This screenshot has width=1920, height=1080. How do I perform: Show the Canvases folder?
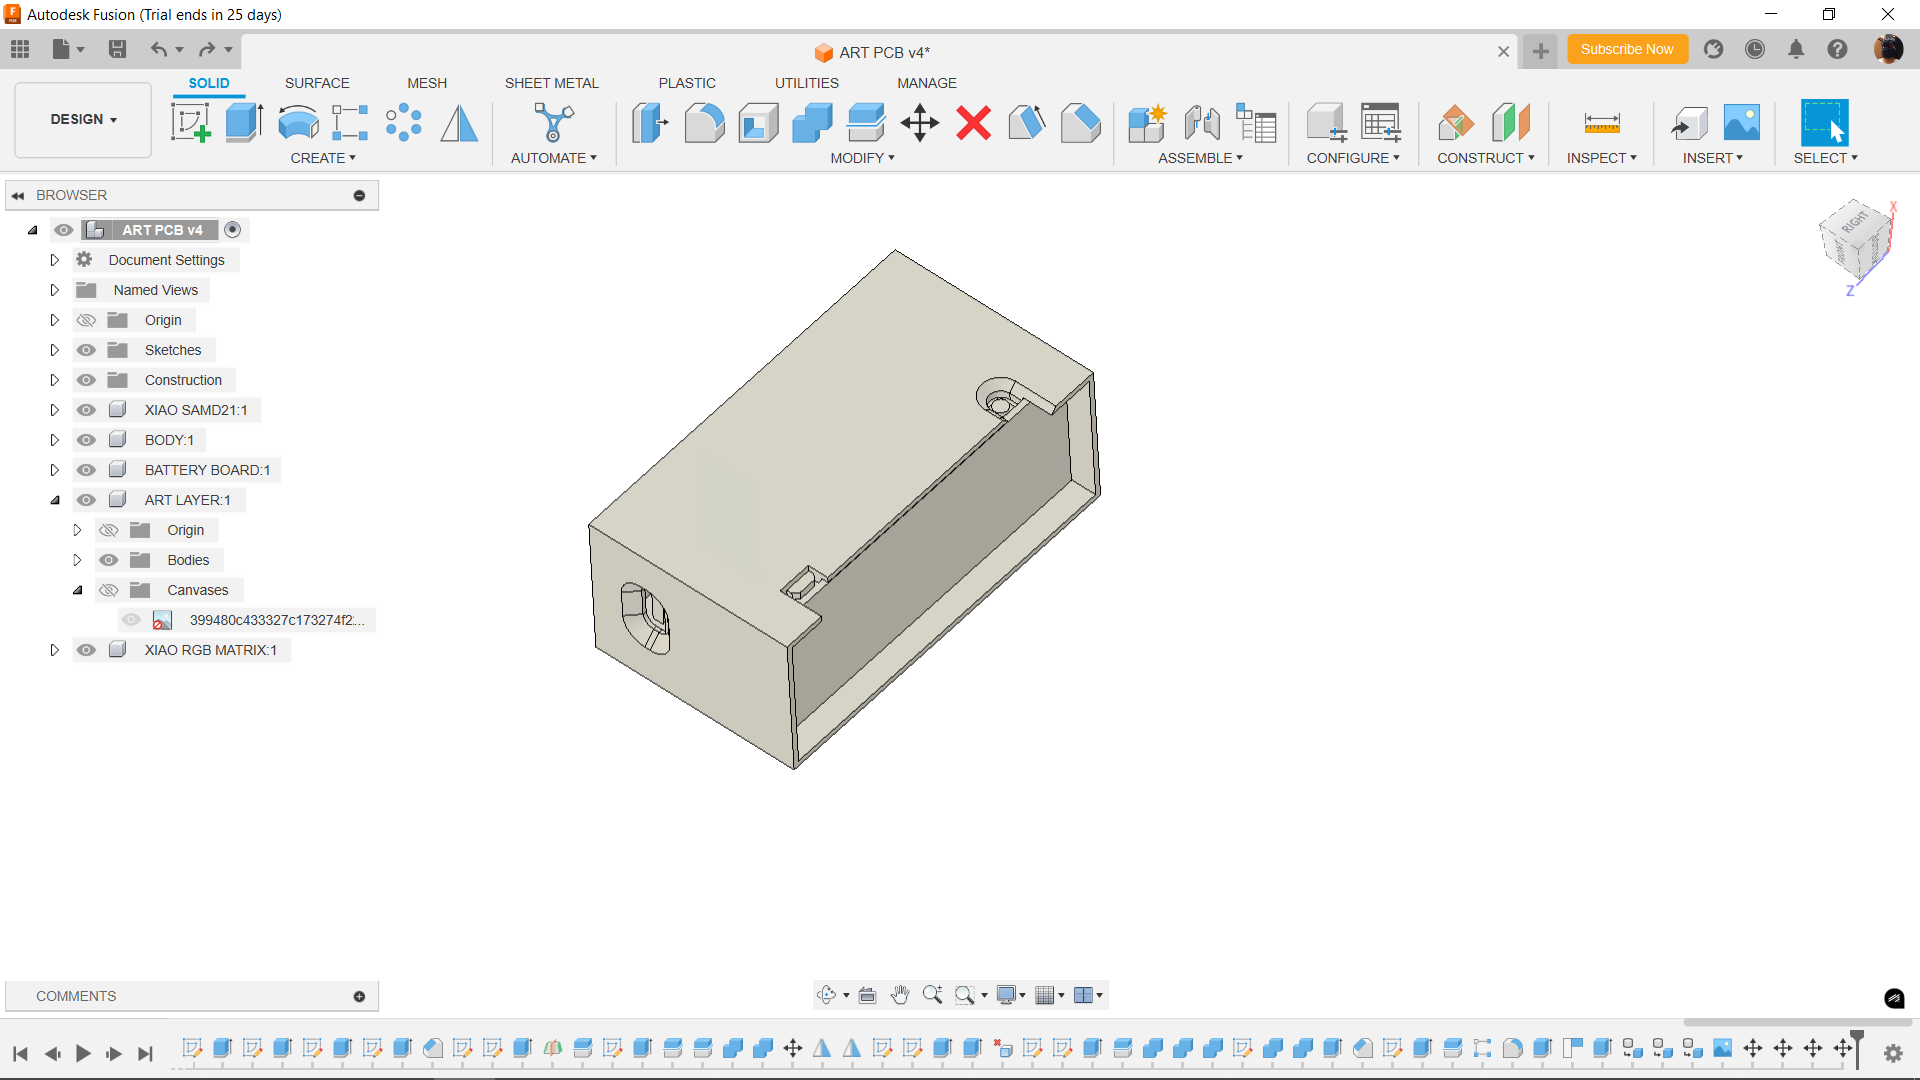(x=108, y=590)
